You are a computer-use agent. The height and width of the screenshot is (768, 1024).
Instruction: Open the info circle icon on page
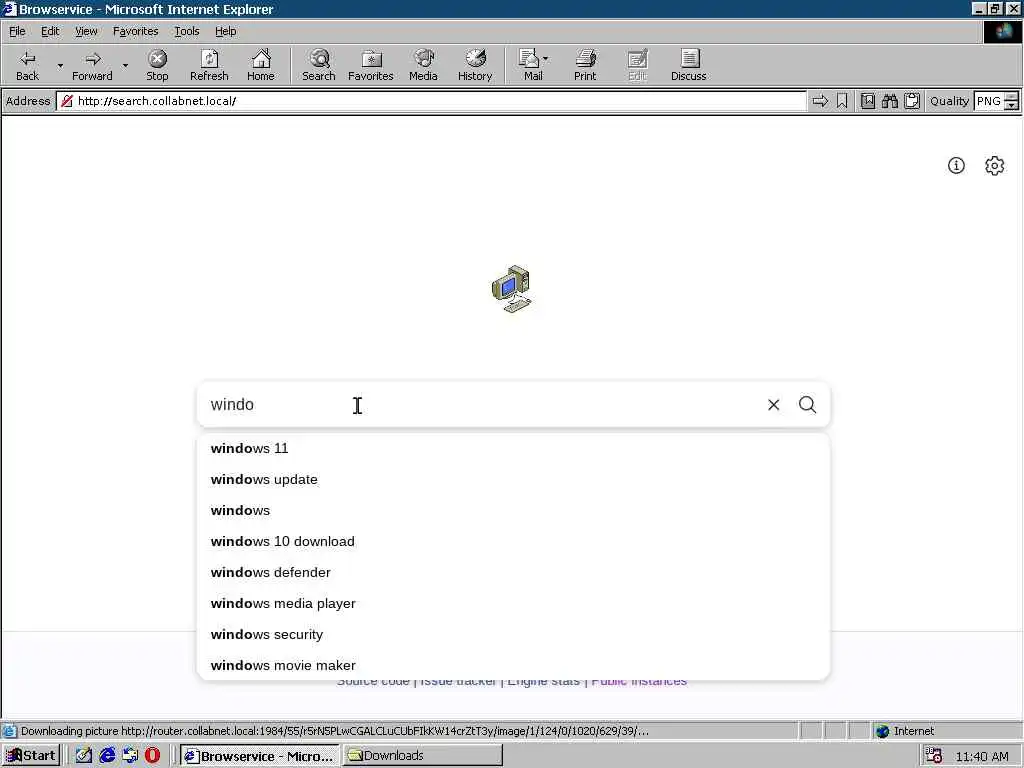pos(956,166)
